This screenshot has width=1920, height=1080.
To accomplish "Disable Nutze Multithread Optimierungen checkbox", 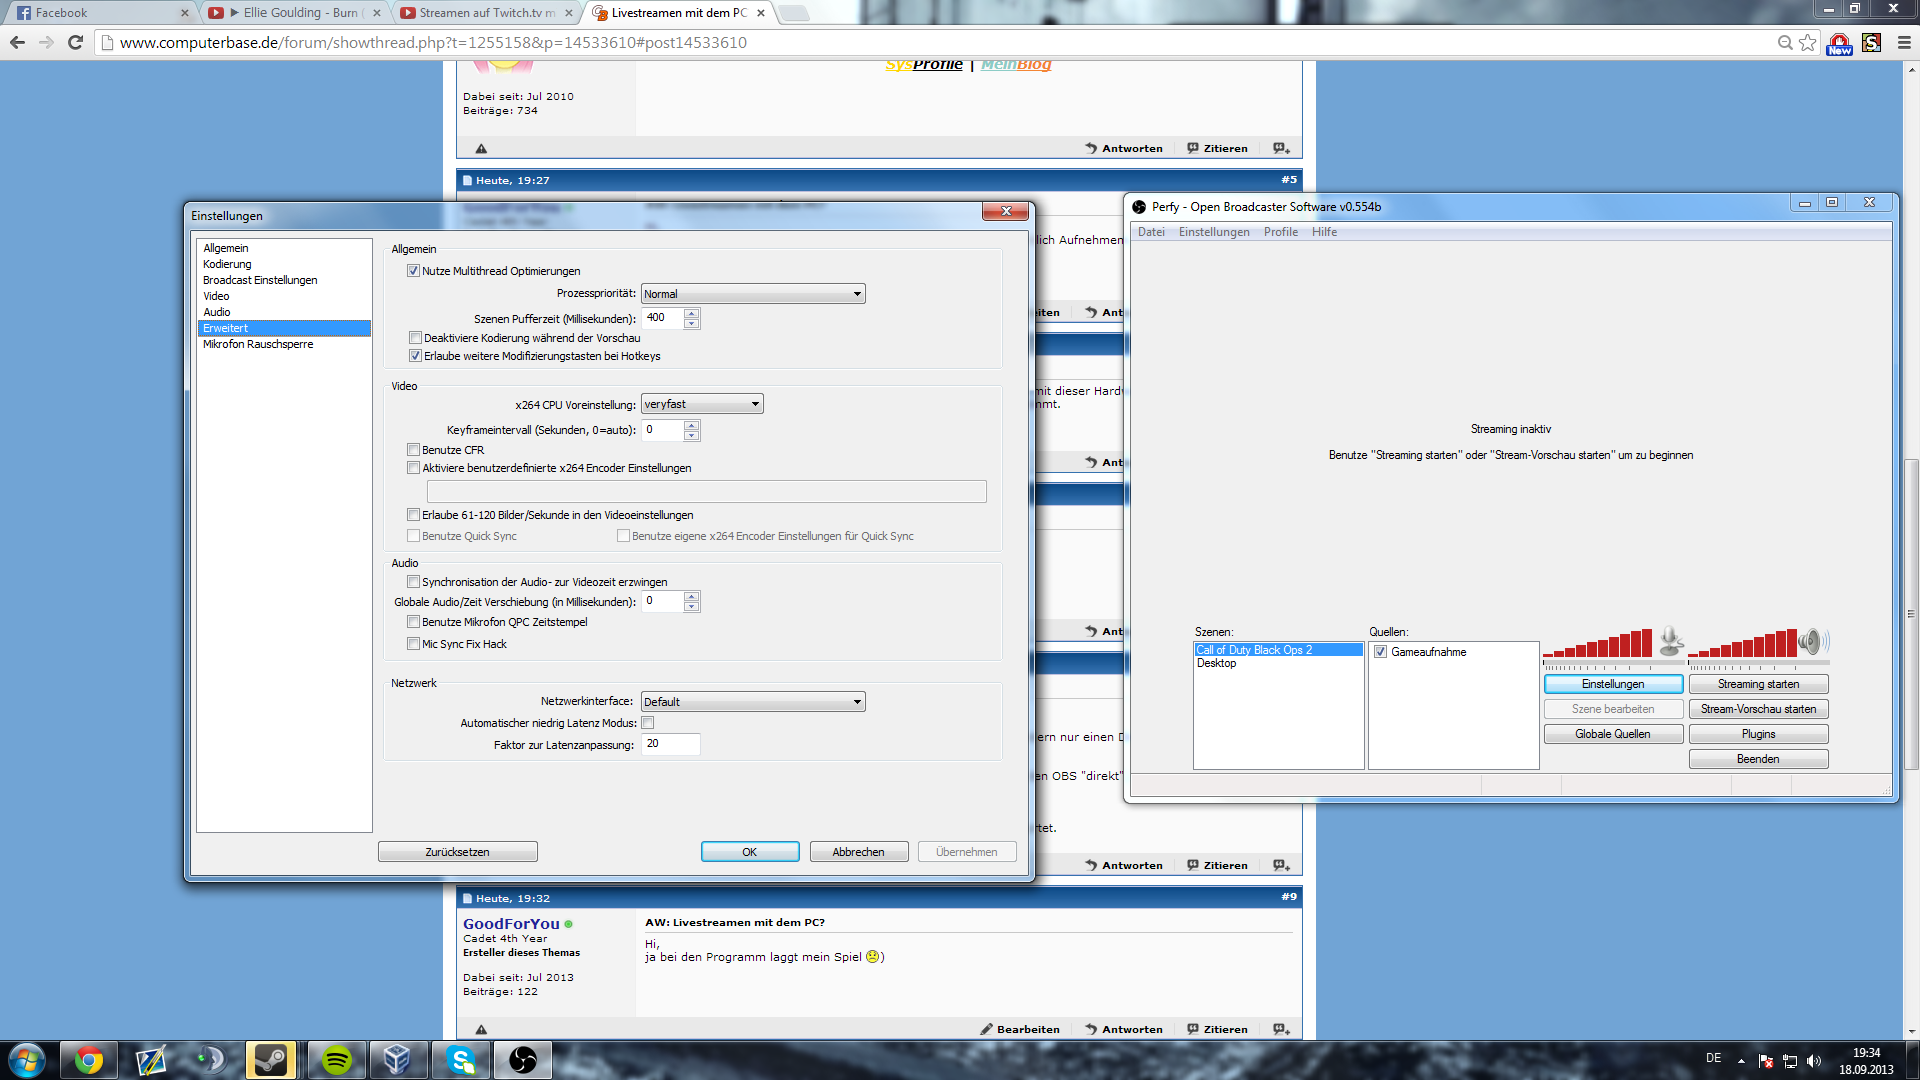I will point(413,271).
